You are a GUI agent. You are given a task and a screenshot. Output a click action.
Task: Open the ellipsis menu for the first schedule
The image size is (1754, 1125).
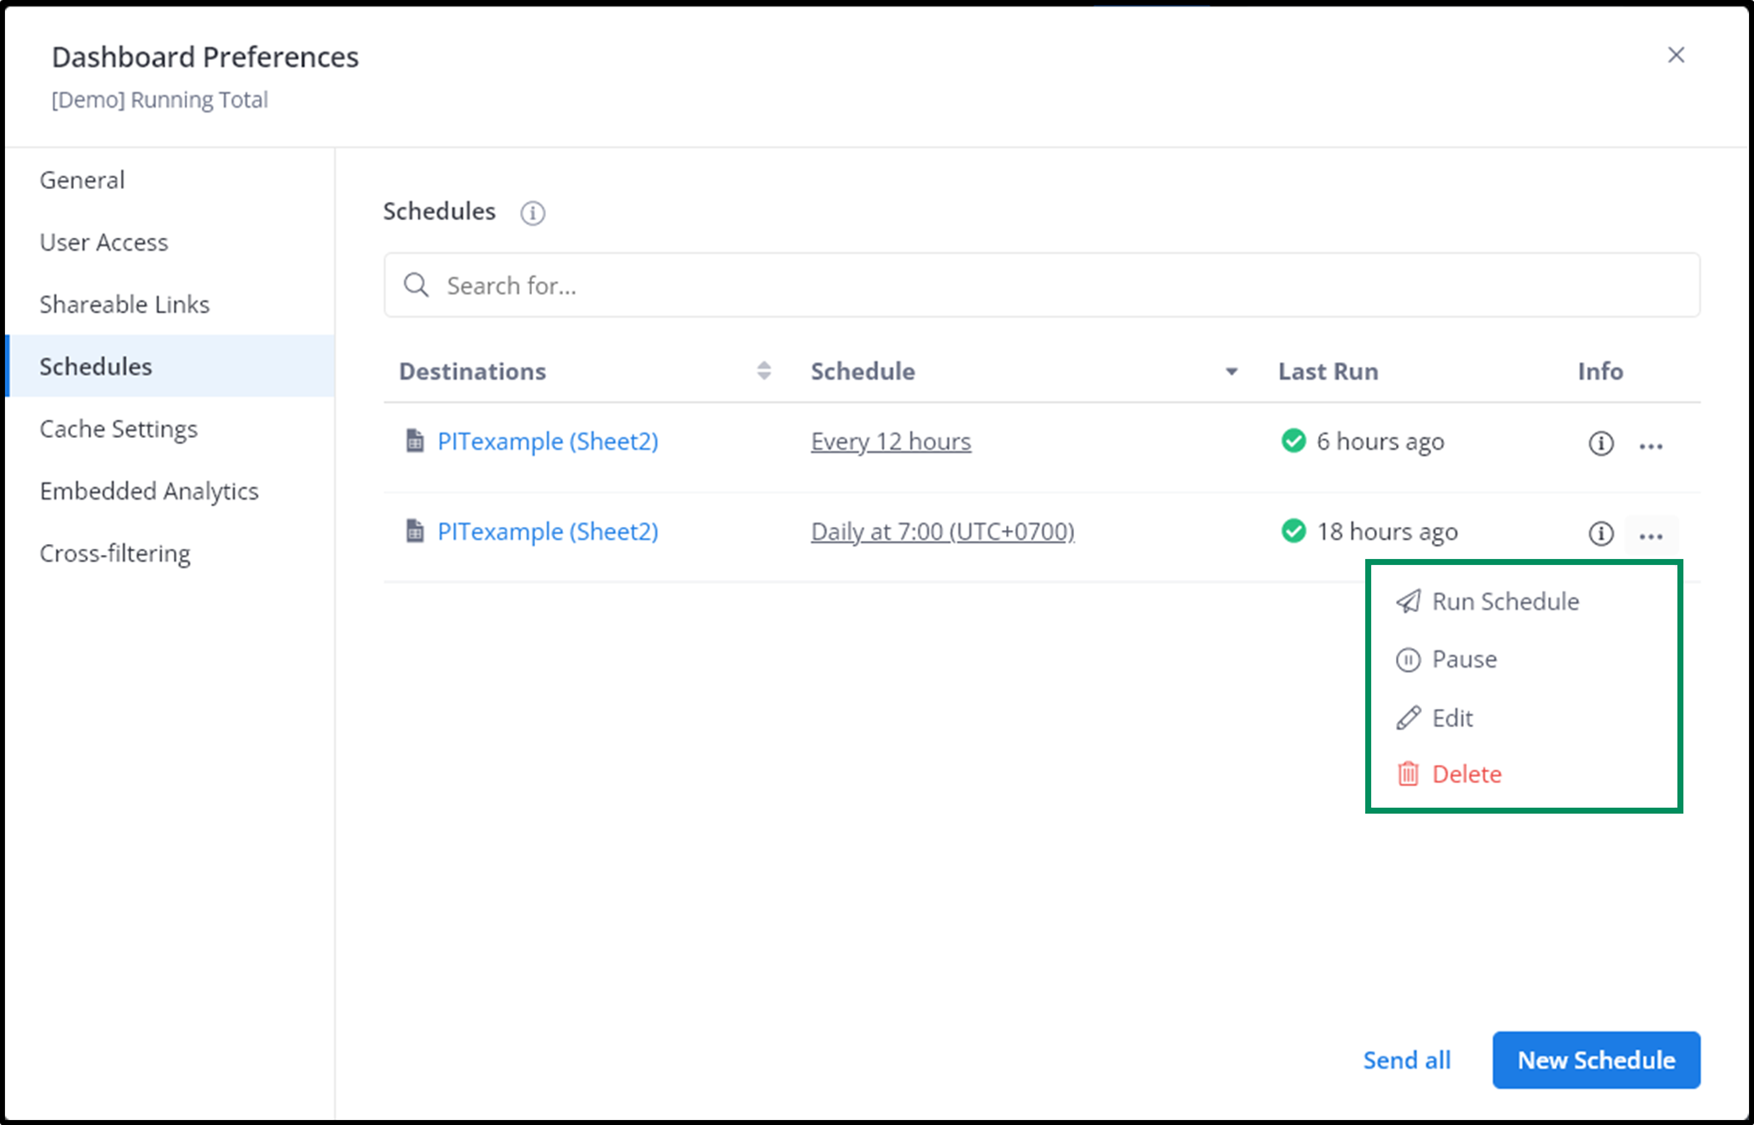[1651, 446]
